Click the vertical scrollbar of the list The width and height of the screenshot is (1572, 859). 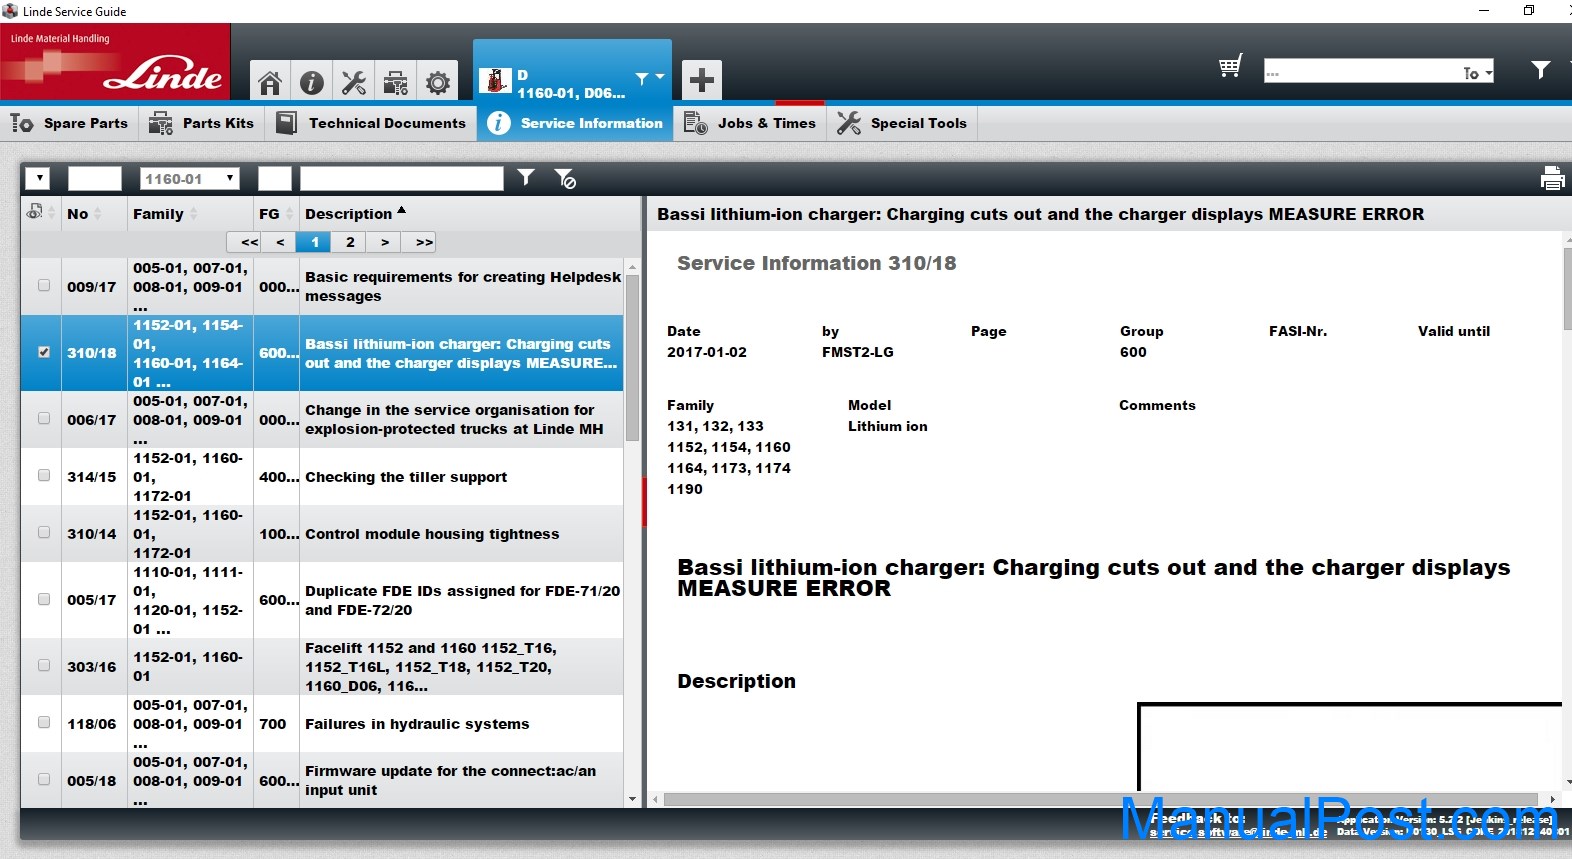pos(632,360)
